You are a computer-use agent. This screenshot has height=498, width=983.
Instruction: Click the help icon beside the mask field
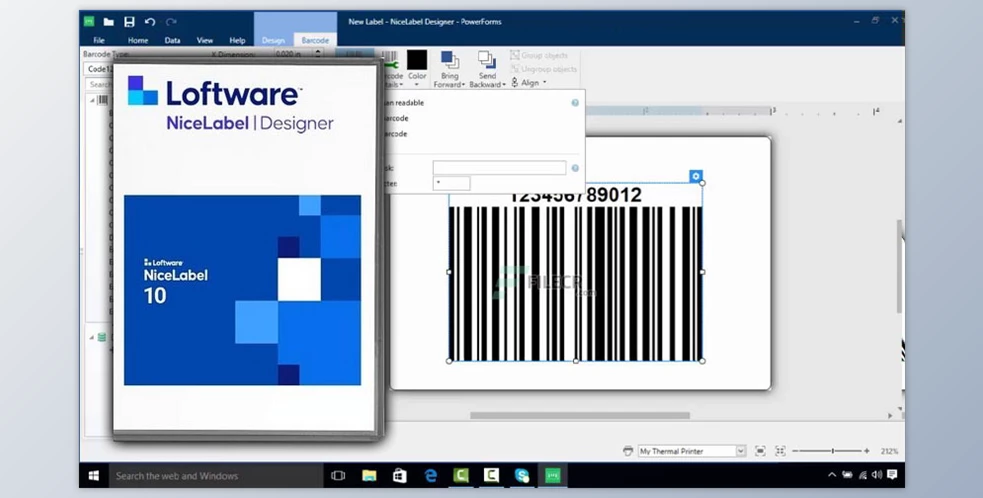coord(575,168)
